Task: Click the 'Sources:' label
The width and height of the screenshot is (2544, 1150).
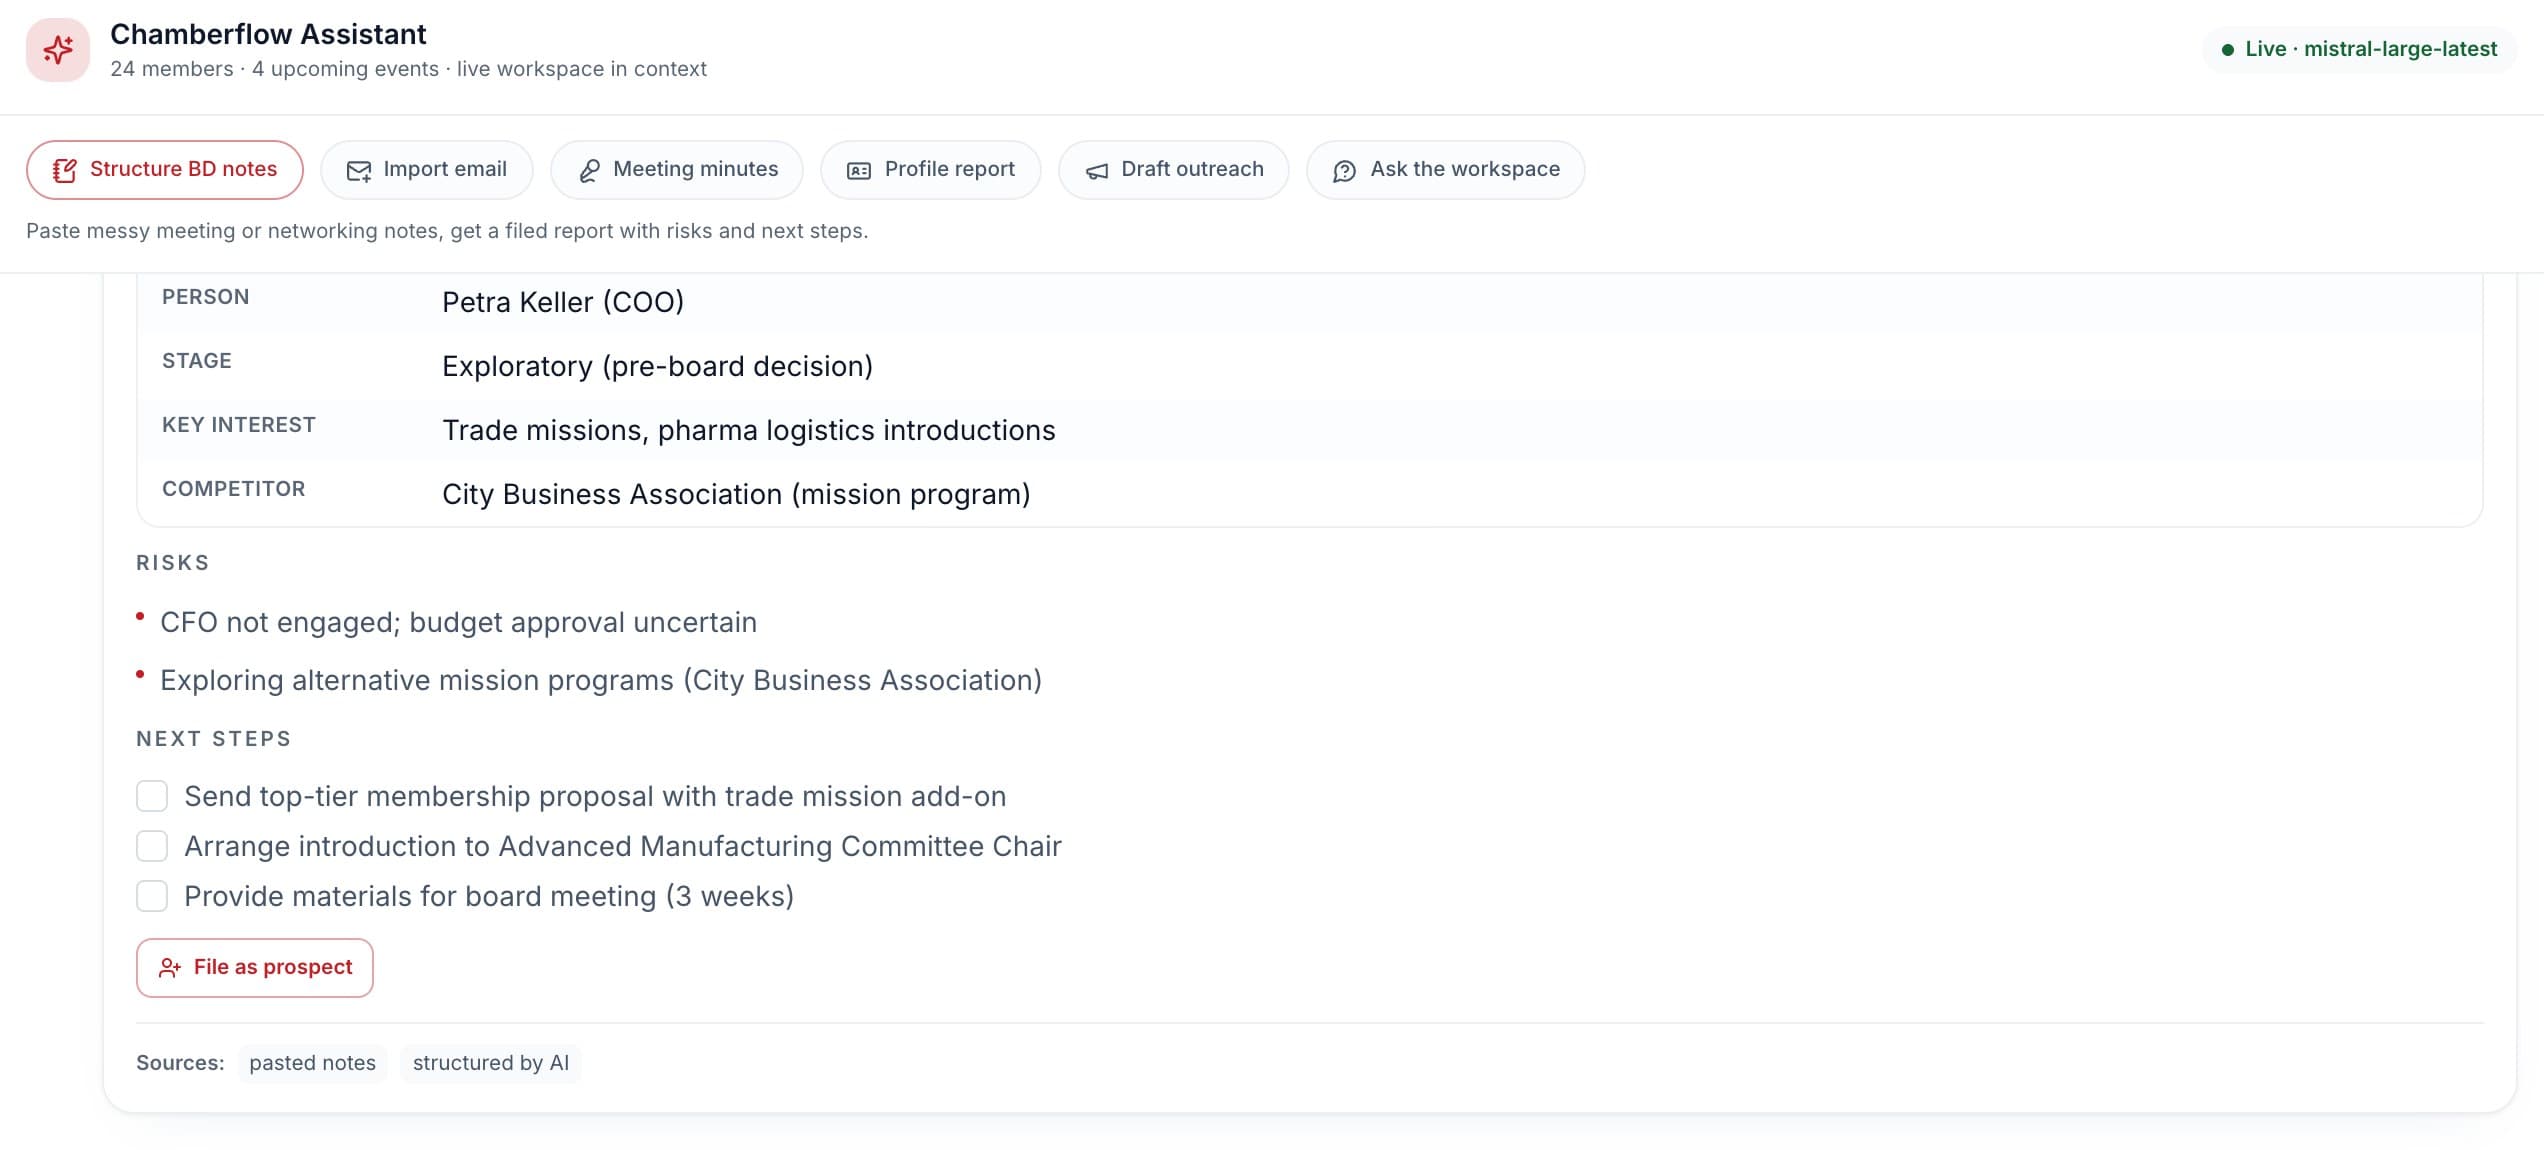Action: point(180,1063)
